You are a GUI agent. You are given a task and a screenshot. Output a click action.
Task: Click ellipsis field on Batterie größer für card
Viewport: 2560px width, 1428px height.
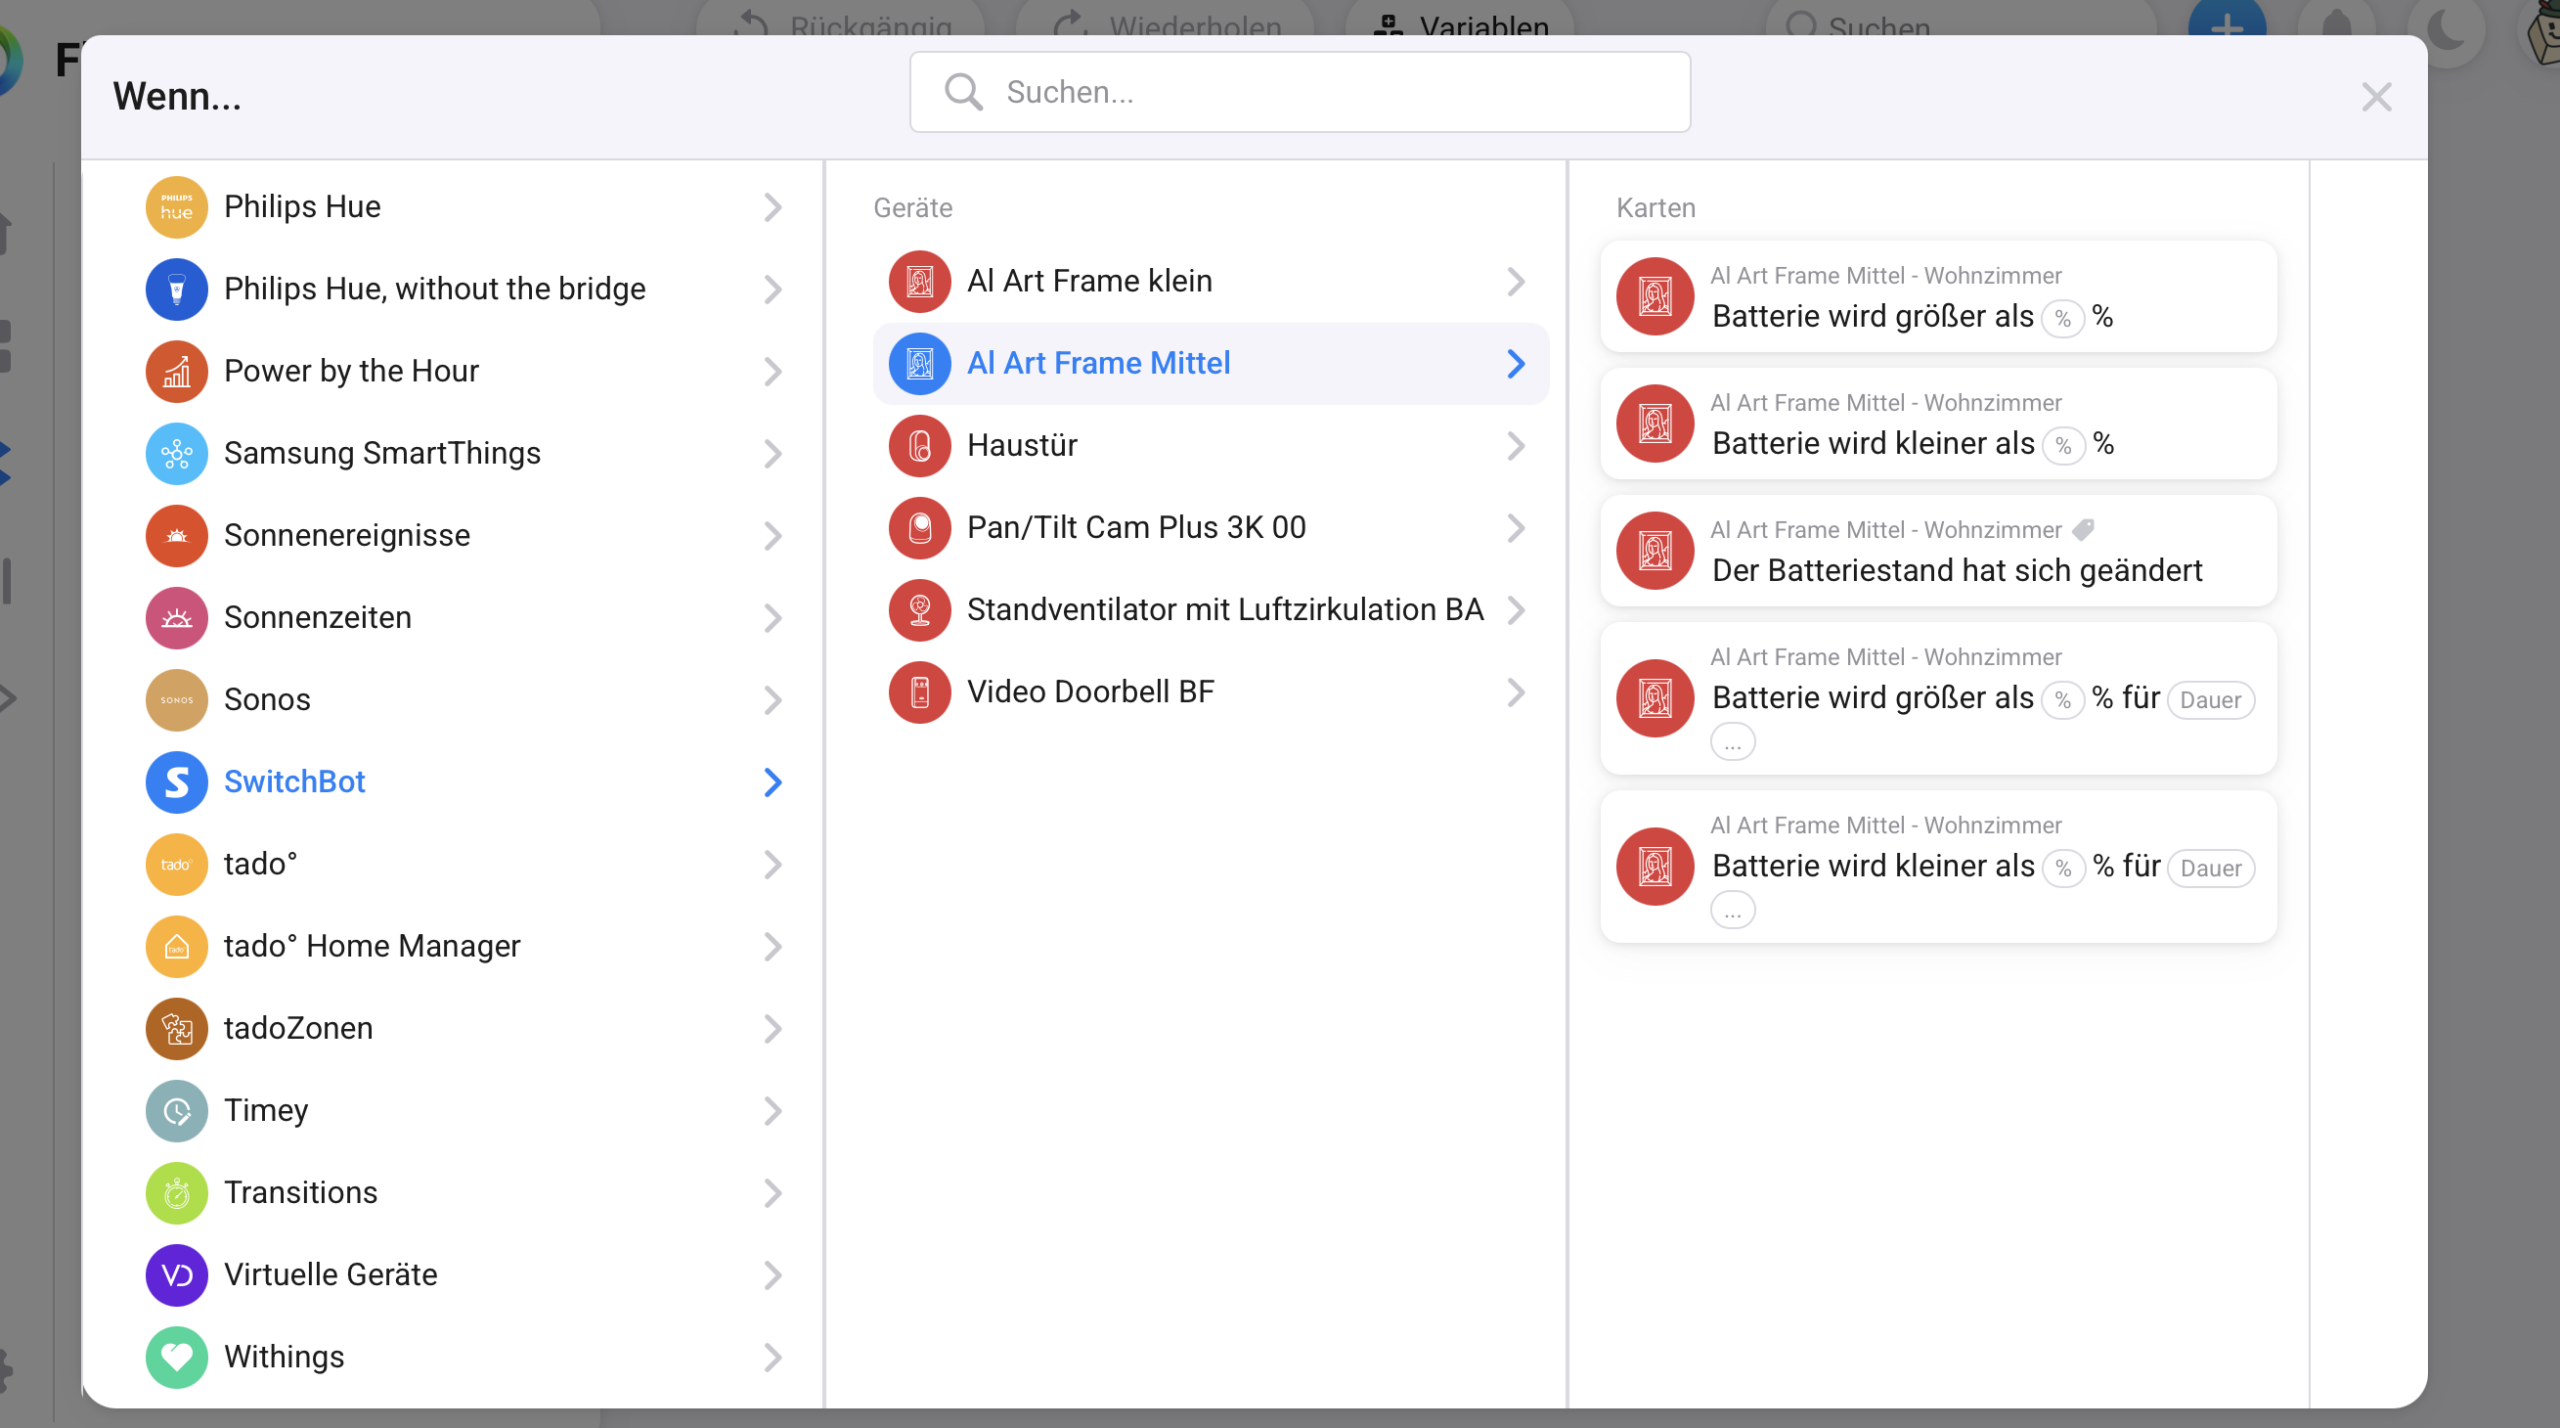tap(1732, 742)
